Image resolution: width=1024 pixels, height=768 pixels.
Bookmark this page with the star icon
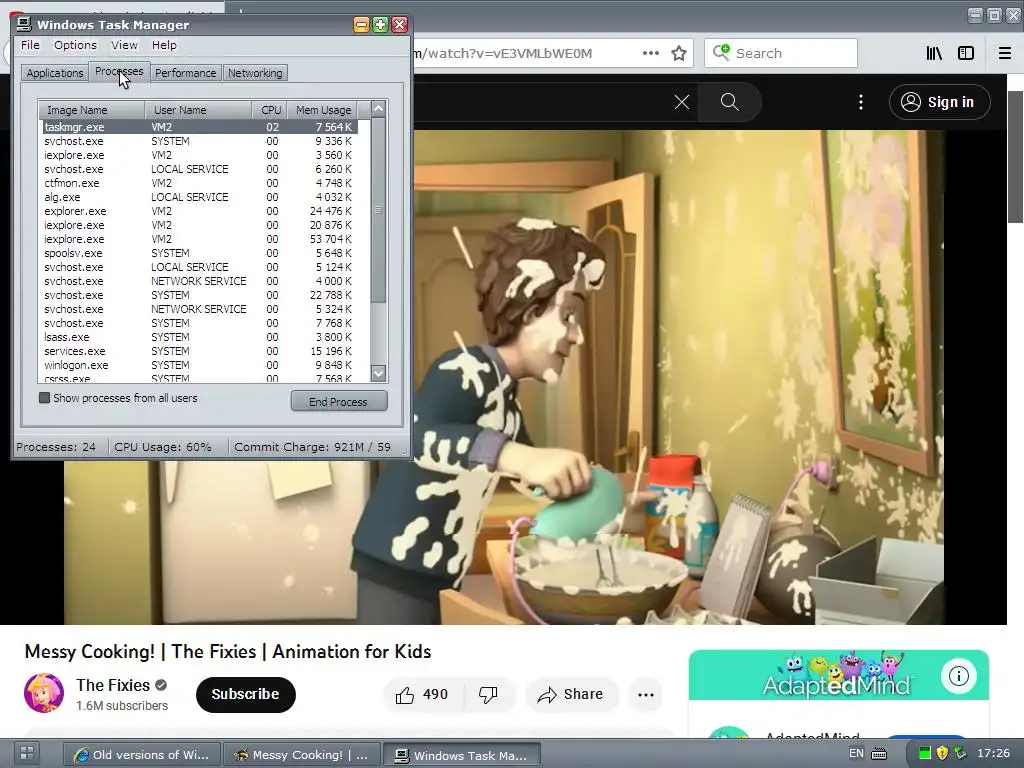tap(679, 53)
